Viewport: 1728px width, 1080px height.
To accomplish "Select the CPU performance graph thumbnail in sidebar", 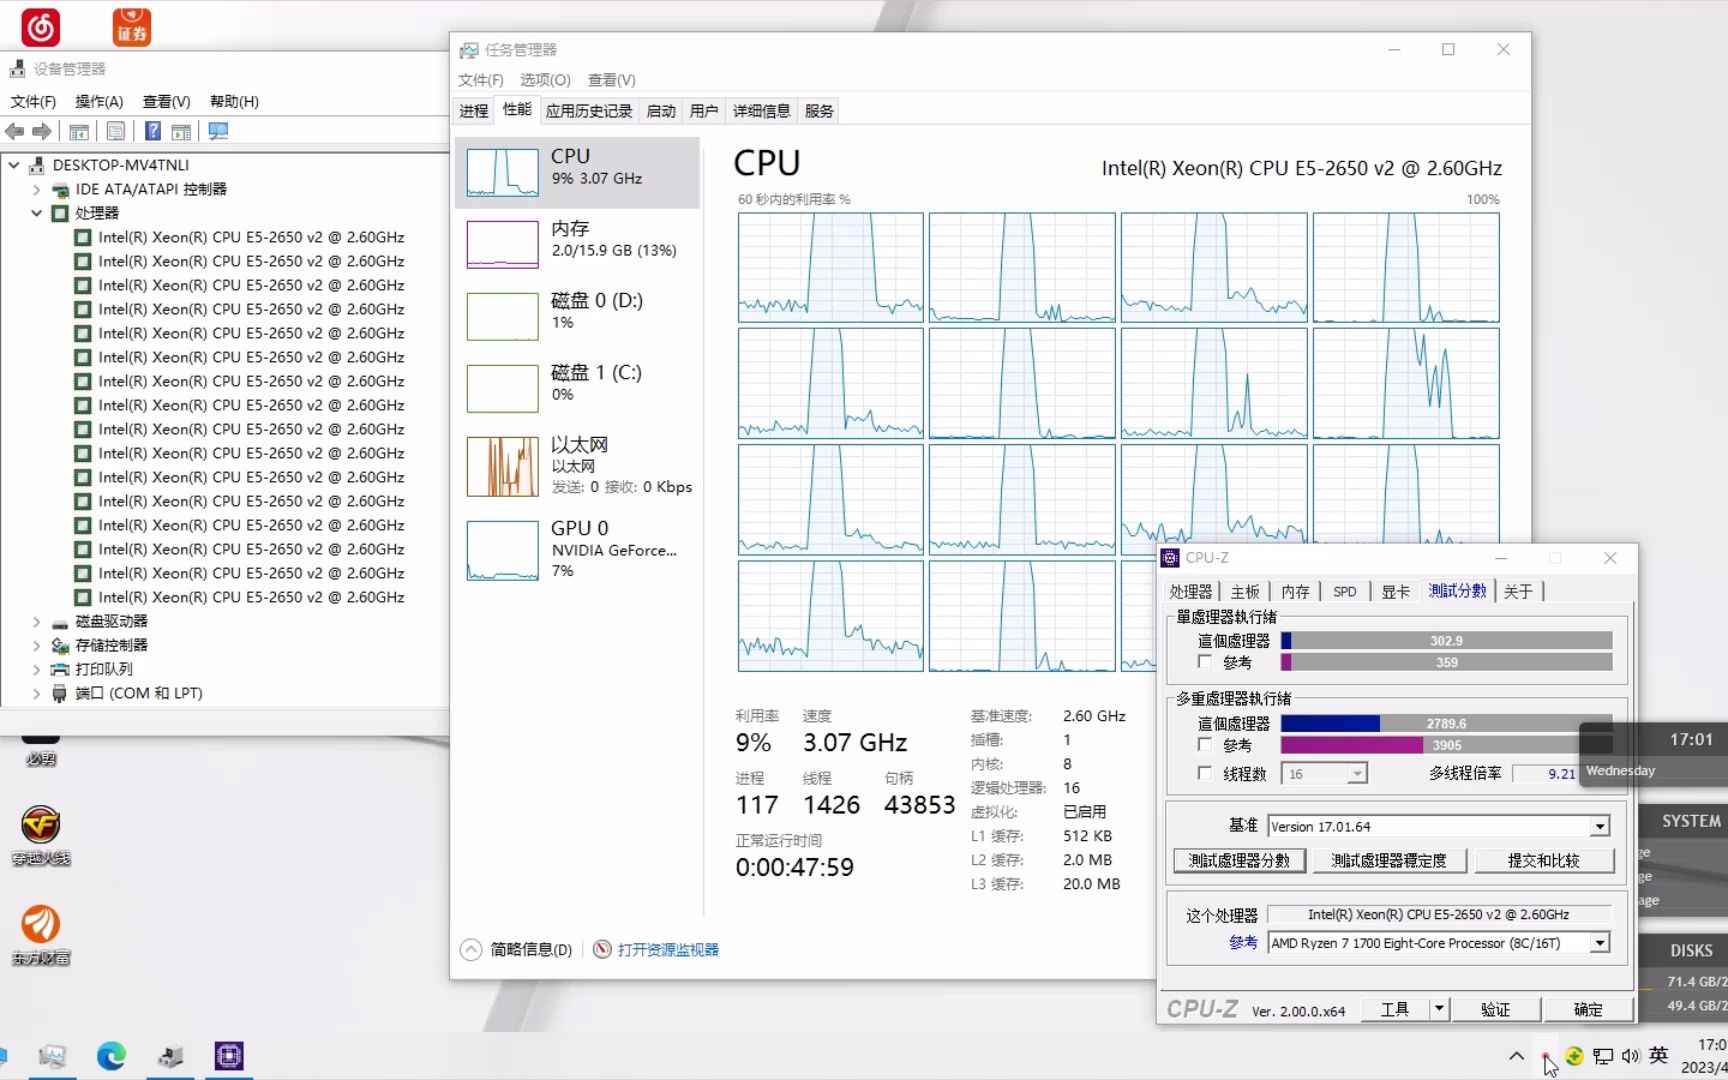I will click(x=502, y=172).
